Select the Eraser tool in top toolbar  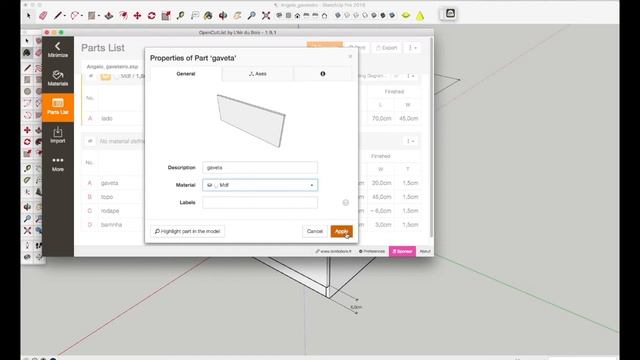(x=43, y=16)
